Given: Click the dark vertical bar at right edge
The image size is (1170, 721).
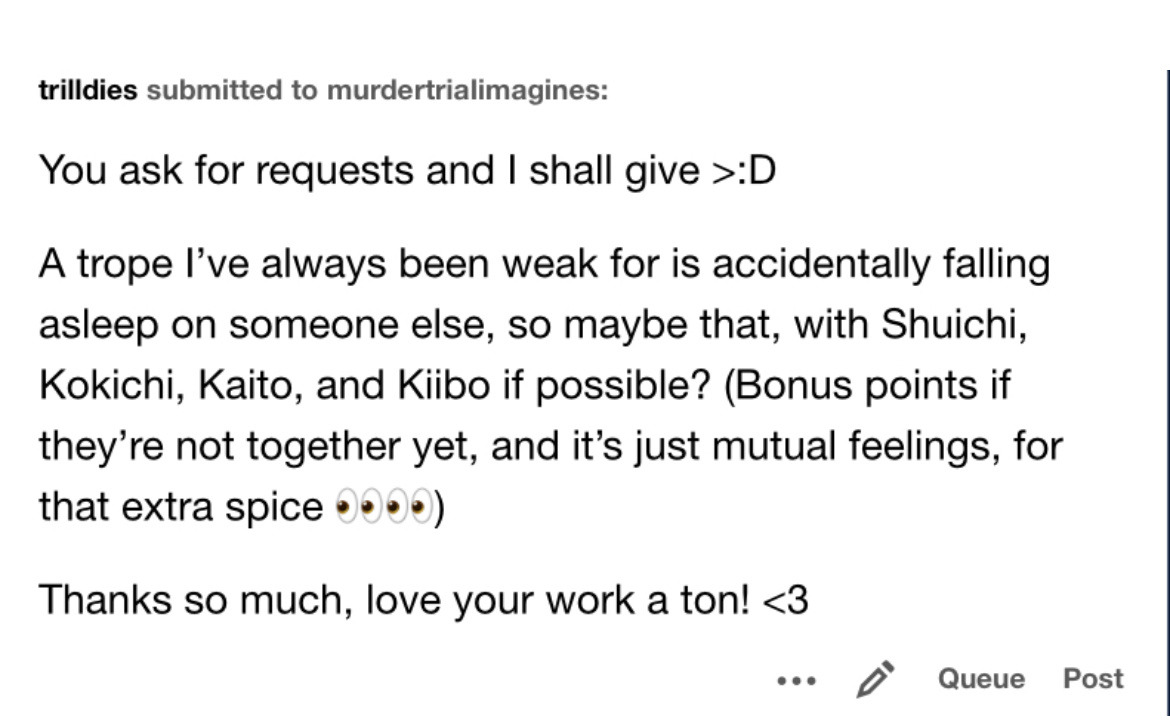Looking at the screenshot, I should click(1167, 380).
